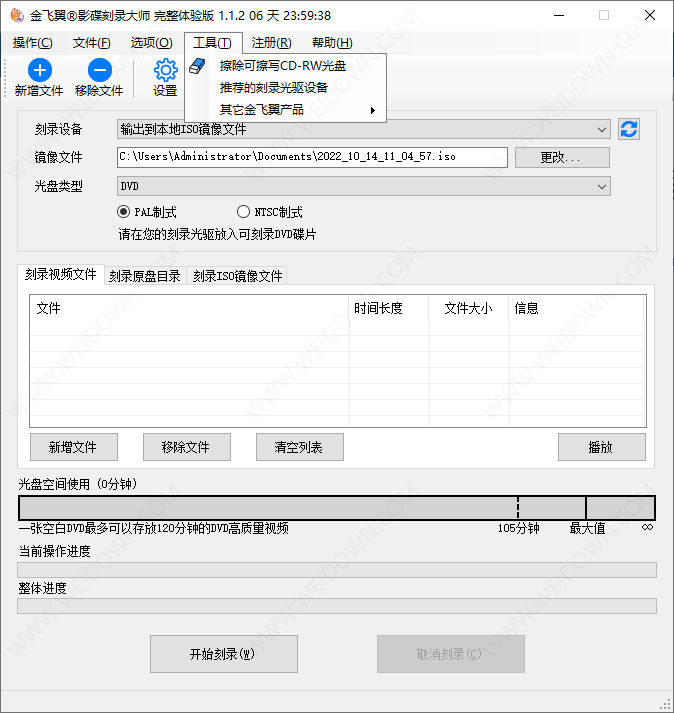Click the 105分钟 marker label
The image size is (674, 713).
point(518,528)
